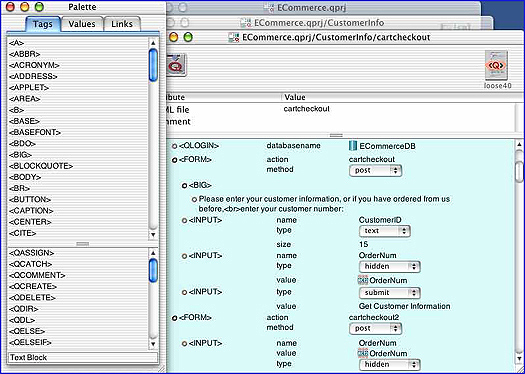The width and height of the screenshot is (525, 374).
Task: Select the <CENTER> tag
Action: (30, 222)
